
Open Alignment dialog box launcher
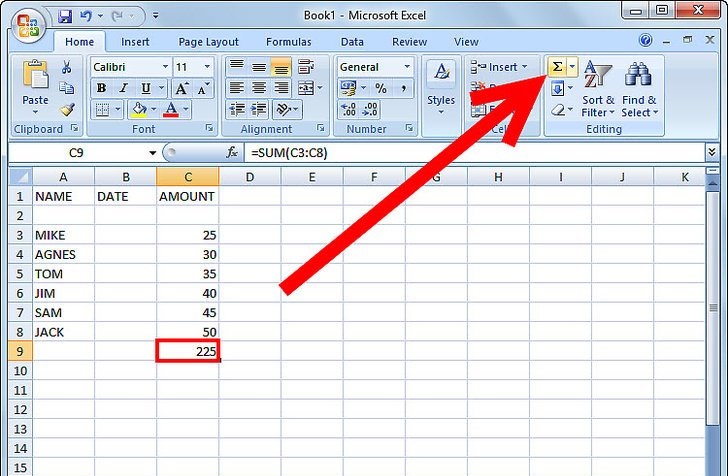[x=320, y=128]
